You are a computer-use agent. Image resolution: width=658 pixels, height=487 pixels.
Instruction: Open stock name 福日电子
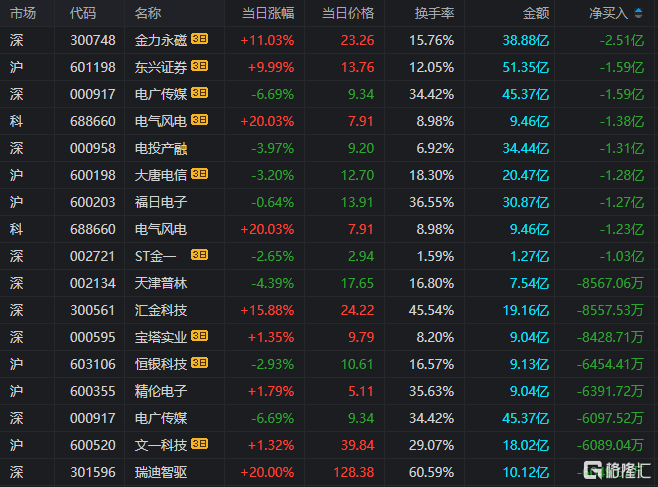coord(161,202)
